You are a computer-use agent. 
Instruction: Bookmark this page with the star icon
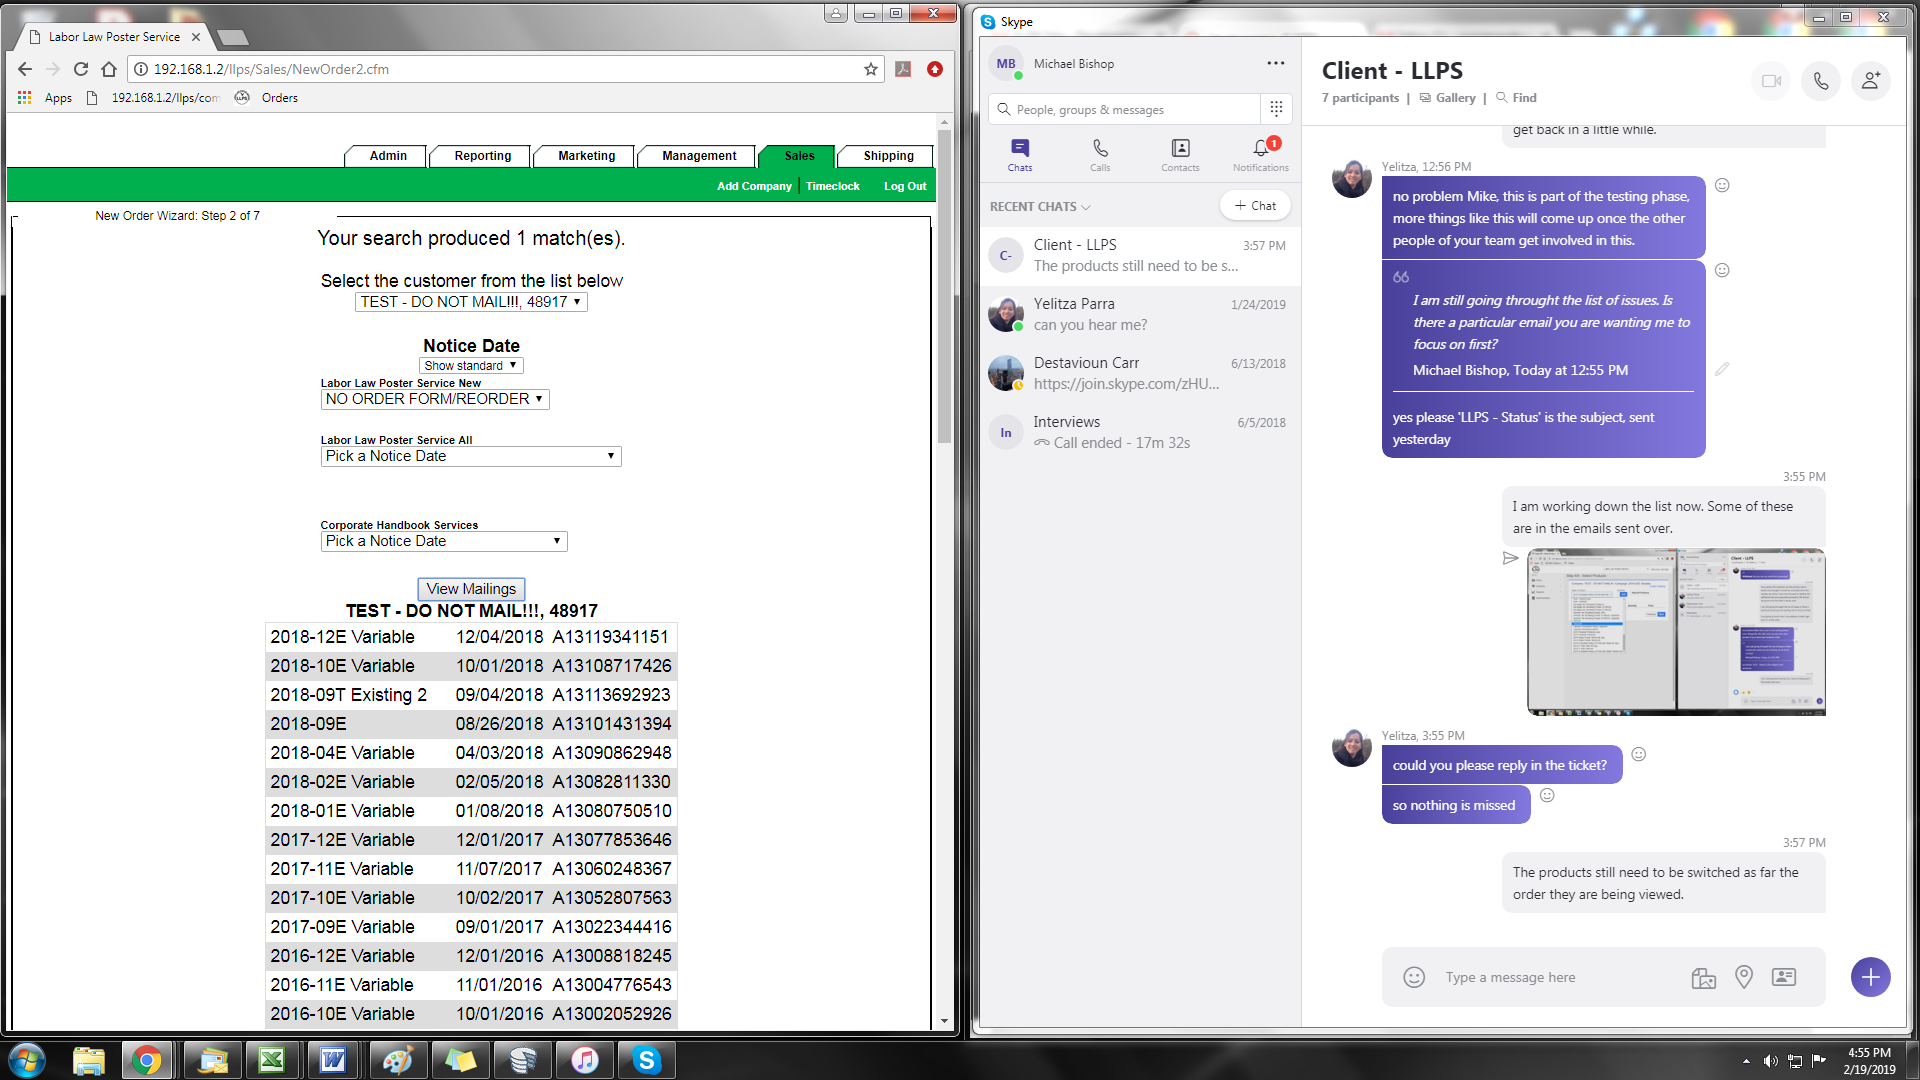coord(870,69)
